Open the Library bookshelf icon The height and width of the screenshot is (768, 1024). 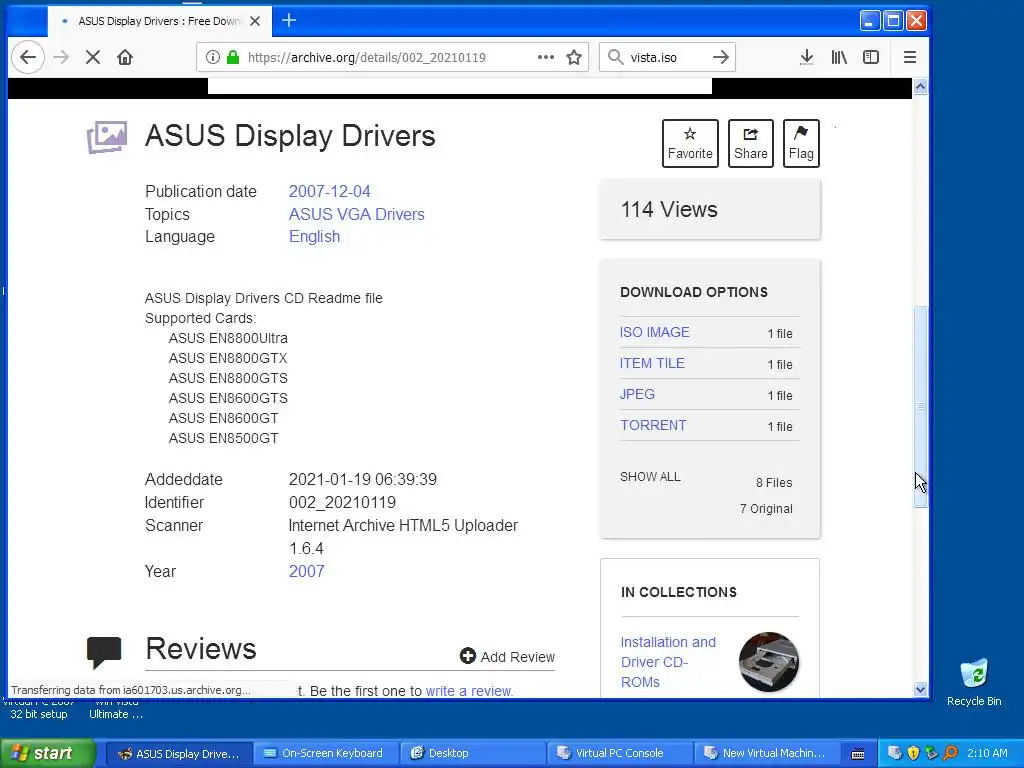[839, 57]
